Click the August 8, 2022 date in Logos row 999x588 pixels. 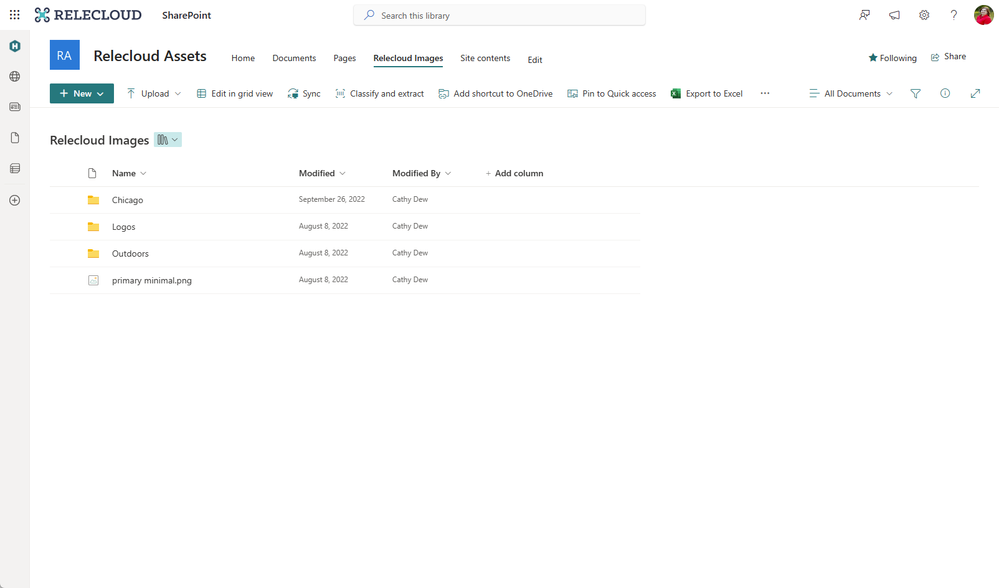tap(323, 226)
